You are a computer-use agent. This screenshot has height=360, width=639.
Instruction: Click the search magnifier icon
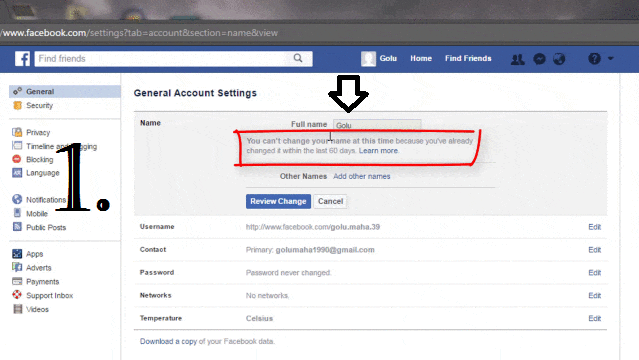298,58
